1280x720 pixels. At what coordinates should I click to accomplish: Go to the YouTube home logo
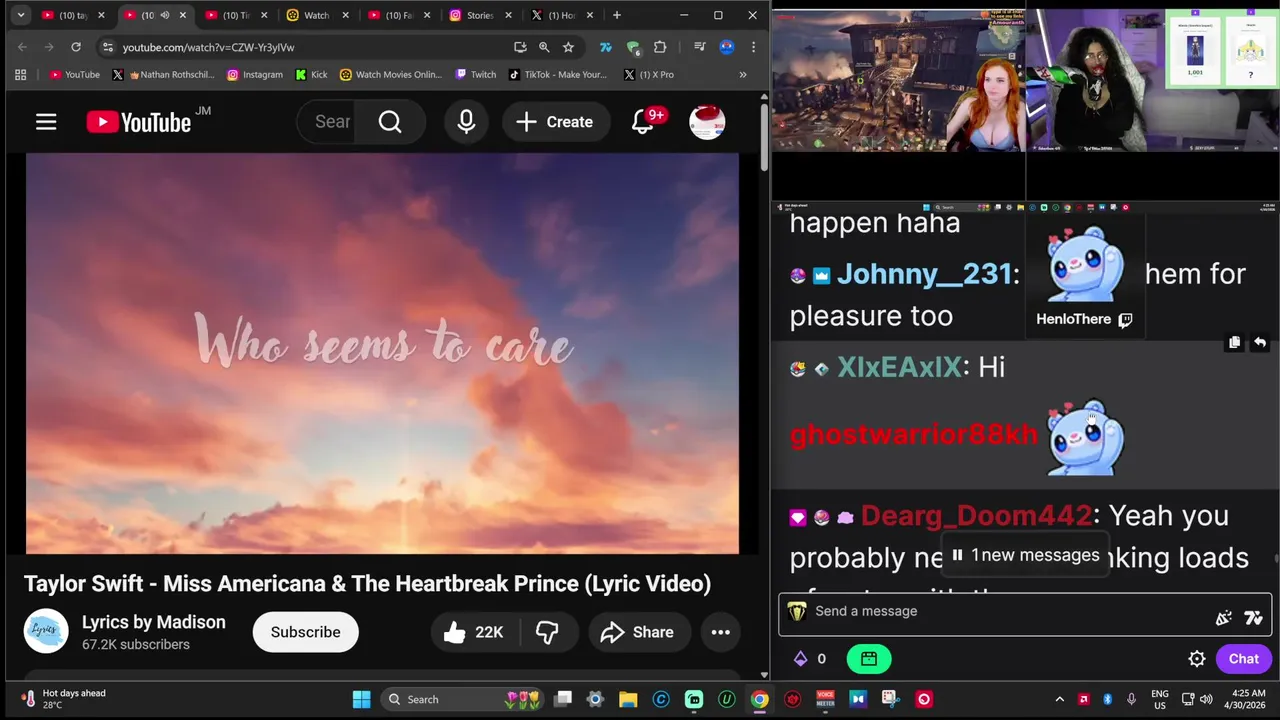pyautogui.click(x=138, y=122)
